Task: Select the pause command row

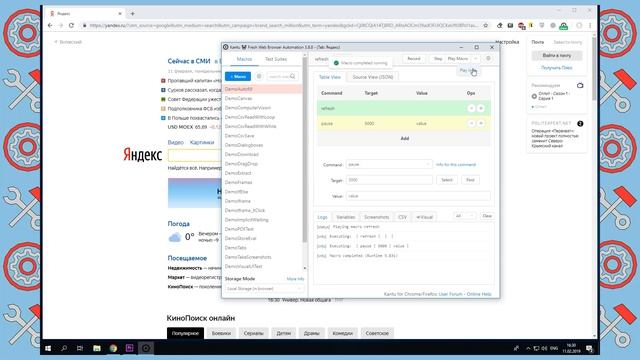Action: 404,123
